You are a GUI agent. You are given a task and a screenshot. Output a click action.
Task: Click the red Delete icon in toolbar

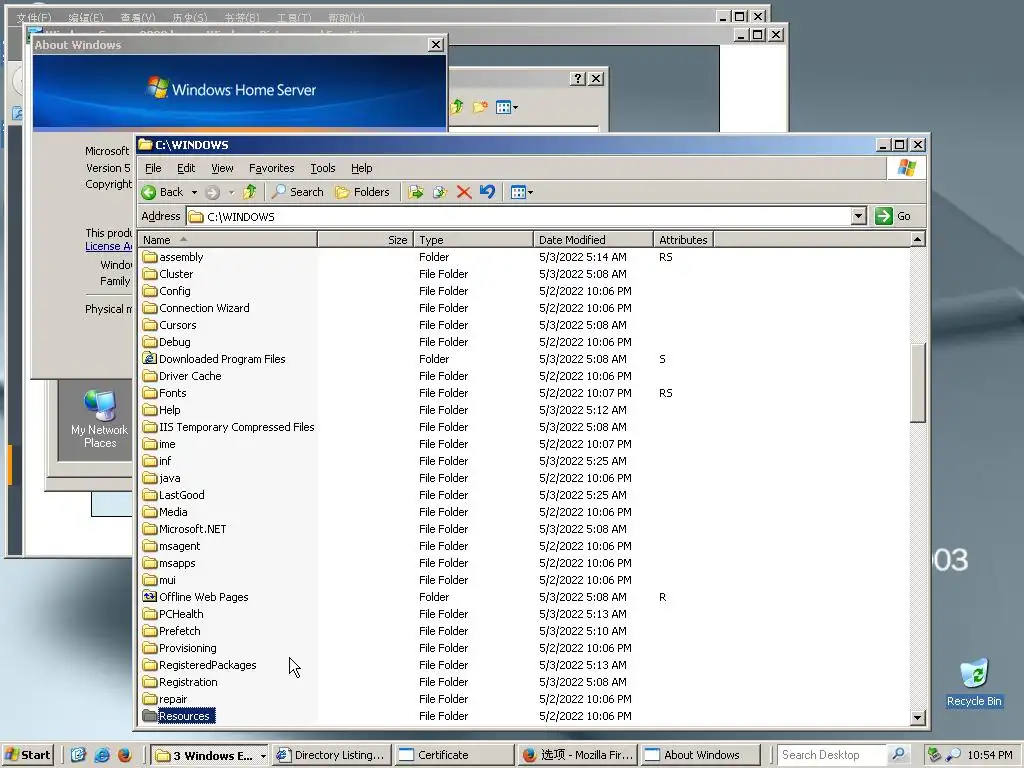464,192
